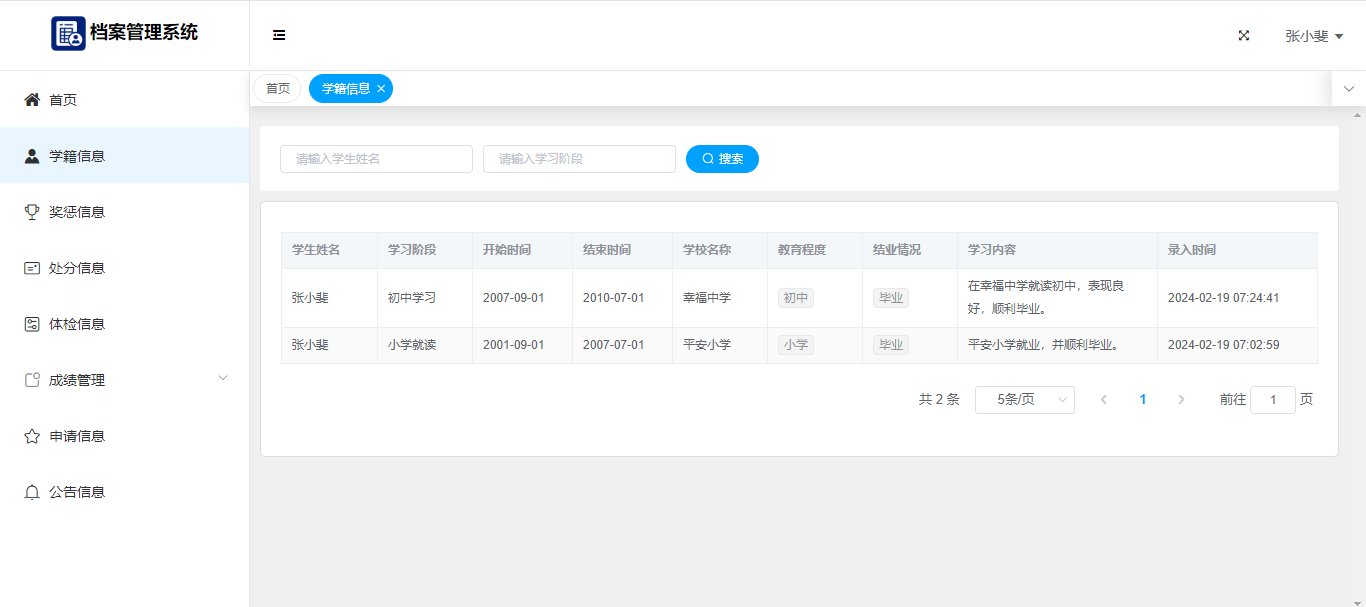Click the 请输入学习阶段 input field
Viewport: 1366px width, 607px height.
[579, 159]
